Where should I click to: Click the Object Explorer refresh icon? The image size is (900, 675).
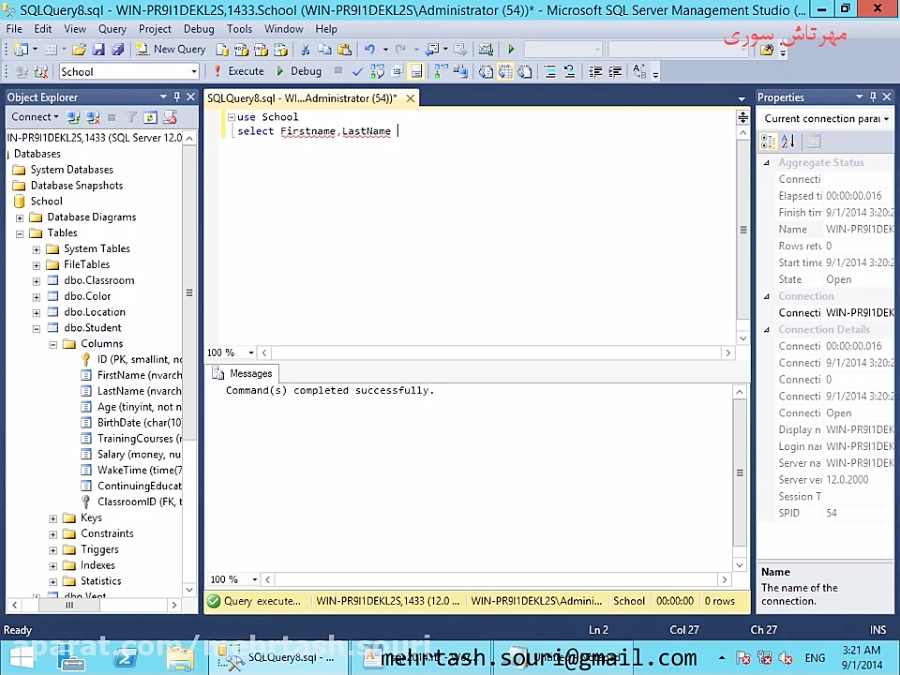pos(150,118)
